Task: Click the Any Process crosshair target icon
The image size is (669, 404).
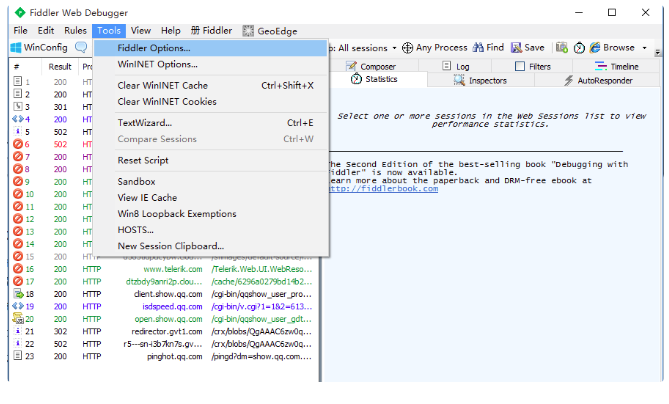Action: (x=407, y=48)
